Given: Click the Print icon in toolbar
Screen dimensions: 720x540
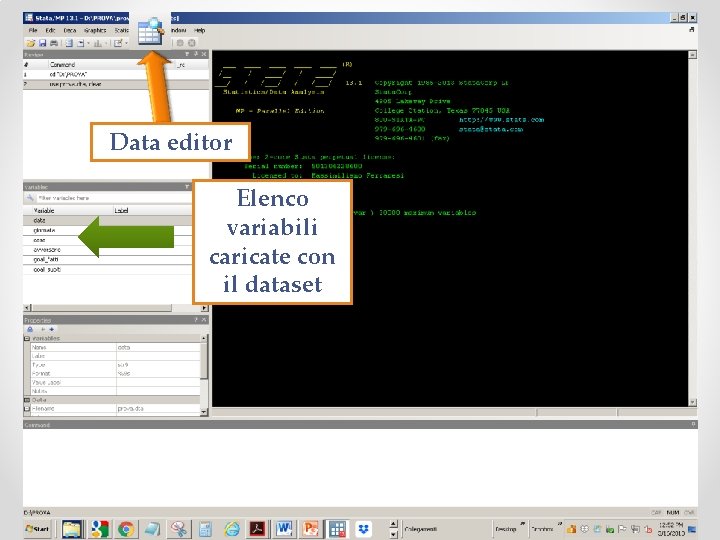Looking at the screenshot, I should coord(54,43).
